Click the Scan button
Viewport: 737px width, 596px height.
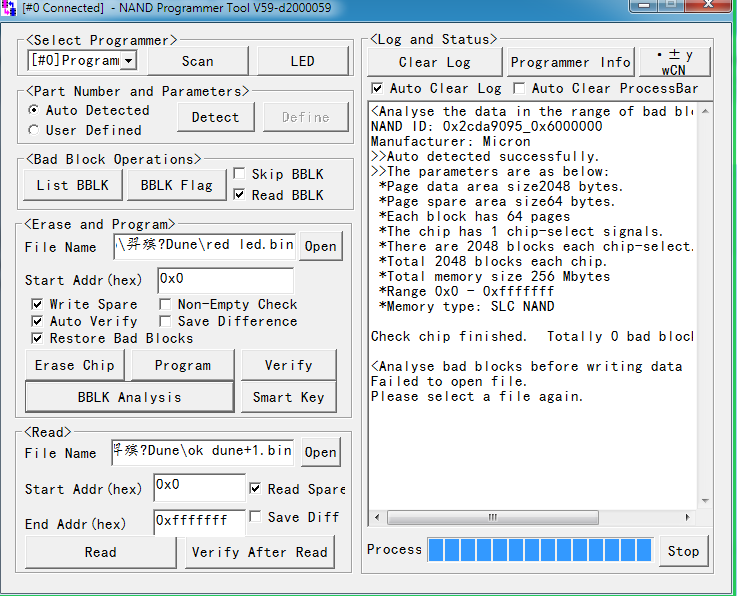point(197,61)
